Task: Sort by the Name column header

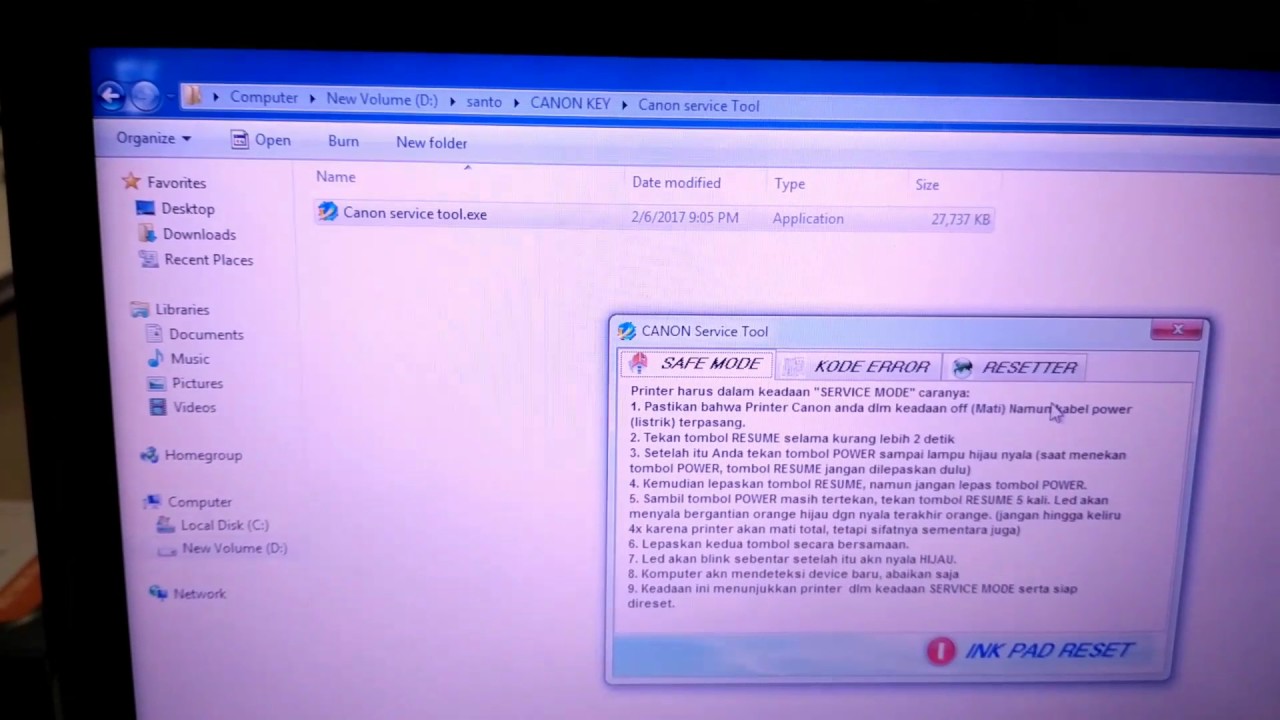Action: pyautogui.click(x=336, y=177)
